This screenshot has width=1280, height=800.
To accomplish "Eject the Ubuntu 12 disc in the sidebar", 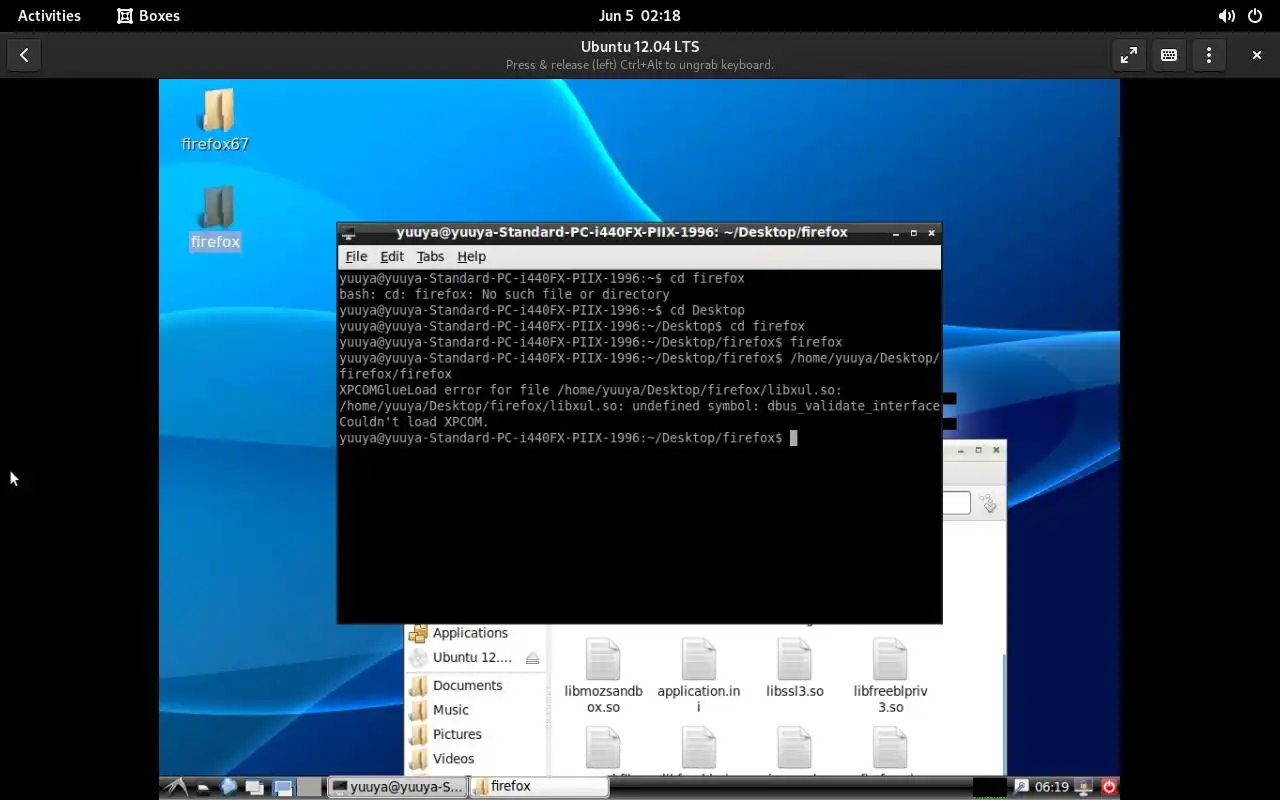I will tap(532, 657).
